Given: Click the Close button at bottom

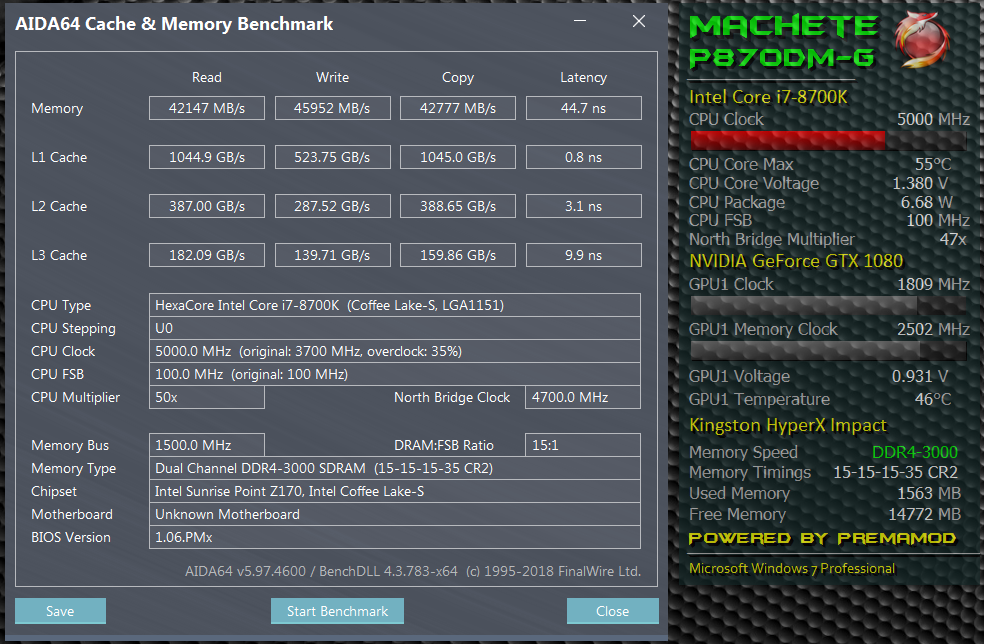Looking at the screenshot, I should 612,611.
